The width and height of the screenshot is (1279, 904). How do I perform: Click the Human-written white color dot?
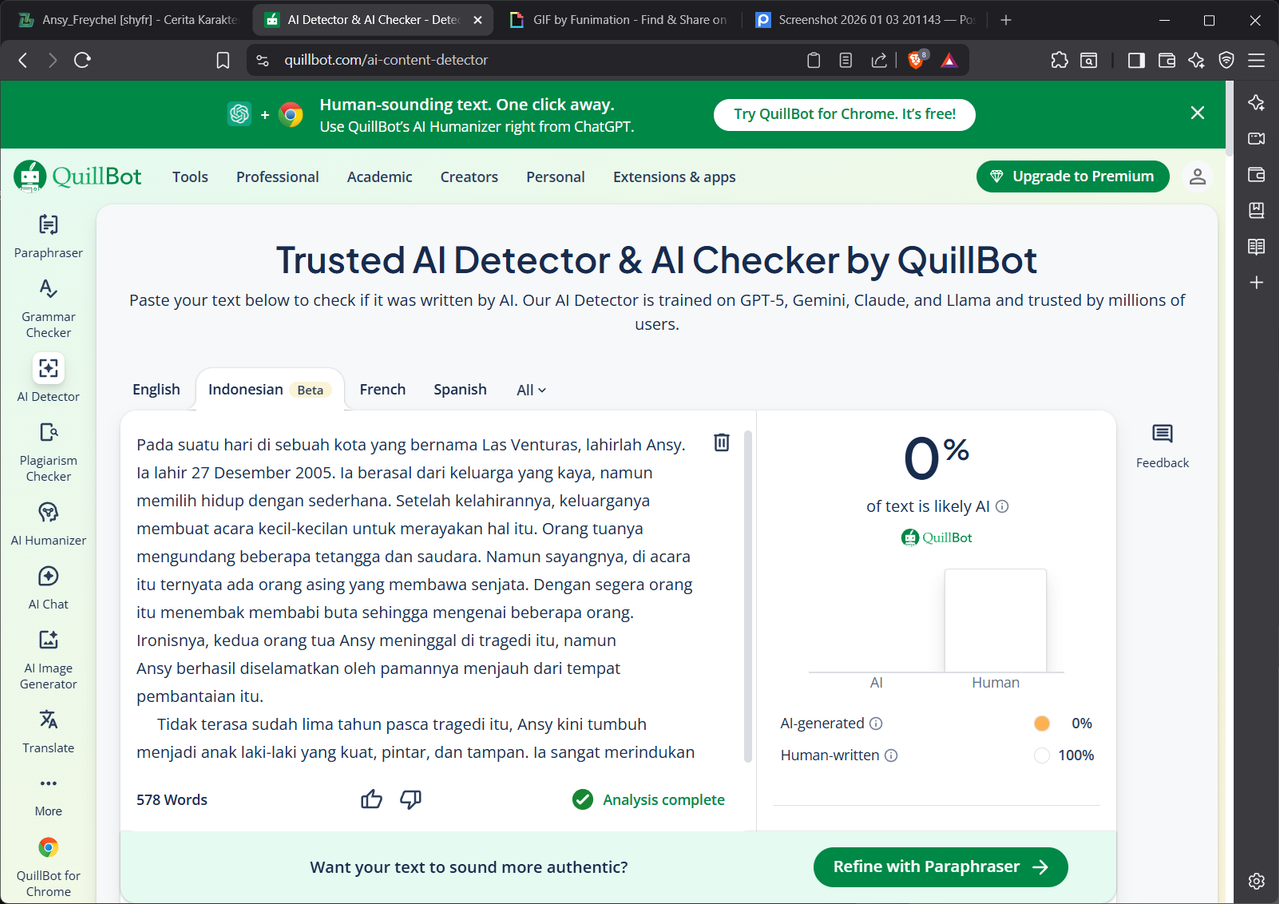point(1041,755)
